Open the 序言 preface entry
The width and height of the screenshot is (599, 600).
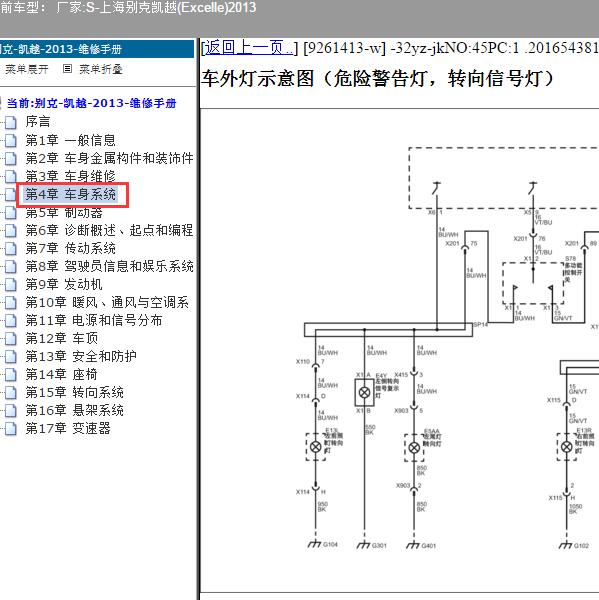coord(38,122)
